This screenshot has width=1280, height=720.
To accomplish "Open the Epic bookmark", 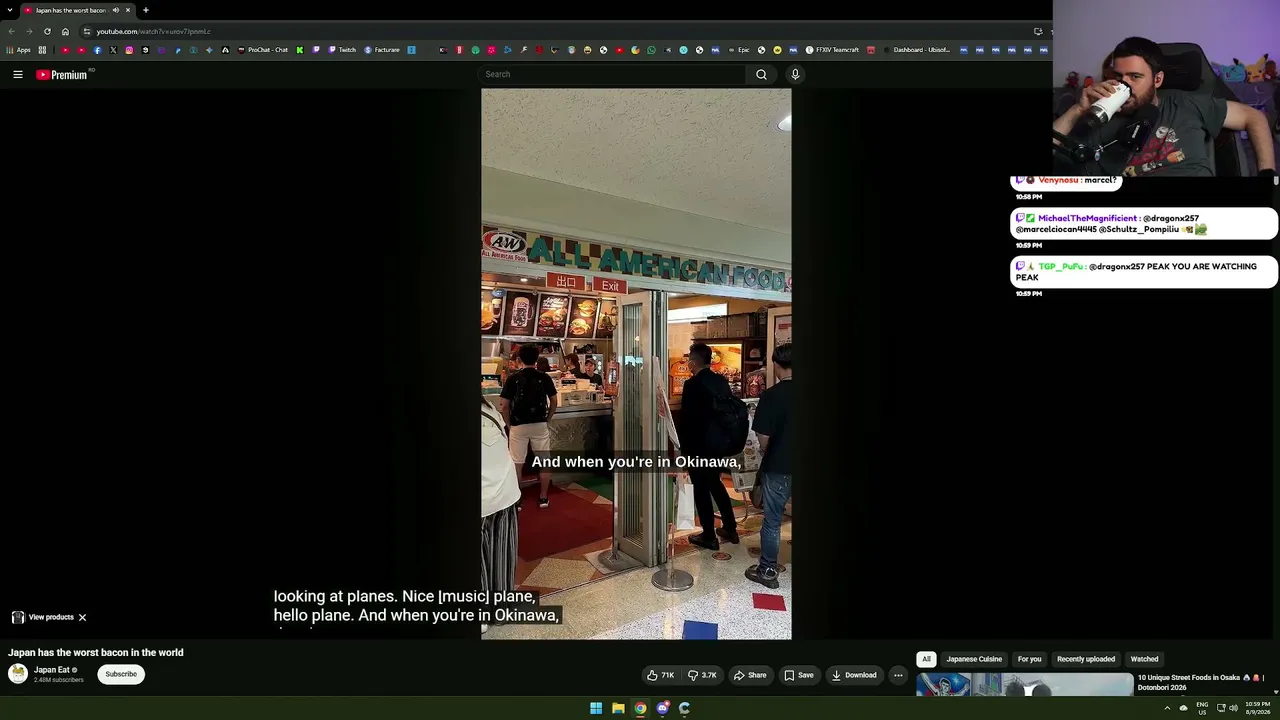I will (x=739, y=50).
